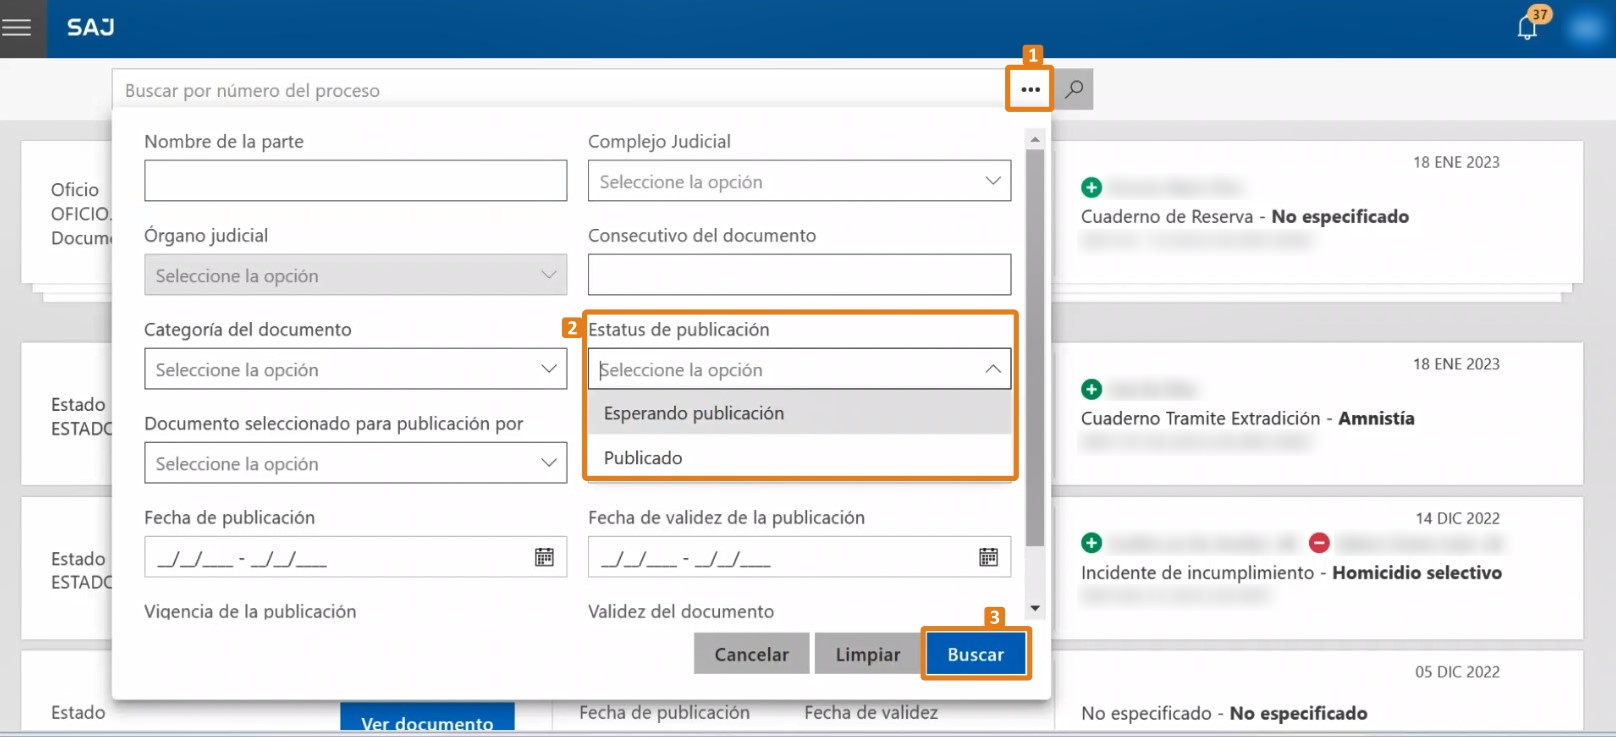This screenshot has width=1616, height=737.
Task: Click green plus icon on Cuaderno de Reserva card
Action: click(1091, 187)
